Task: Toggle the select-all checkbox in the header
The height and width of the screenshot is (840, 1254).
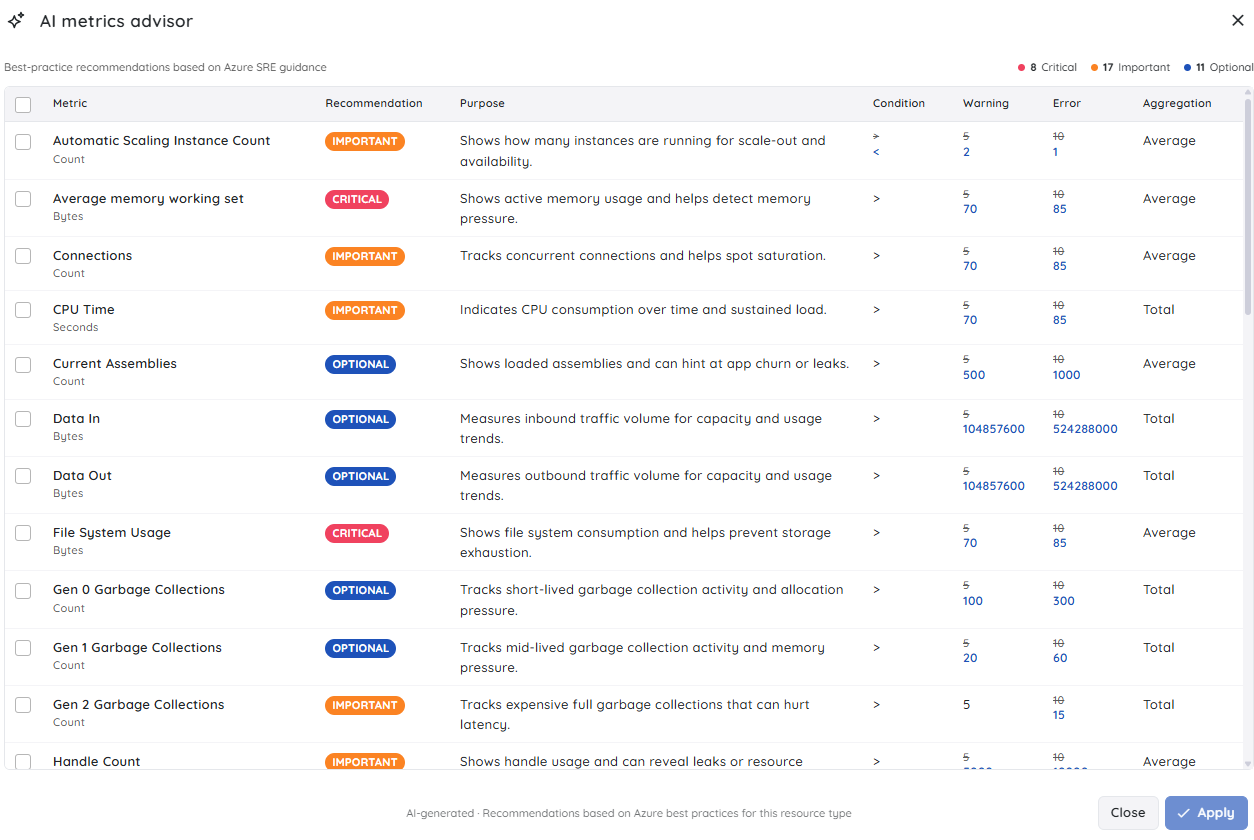Action: (x=23, y=104)
